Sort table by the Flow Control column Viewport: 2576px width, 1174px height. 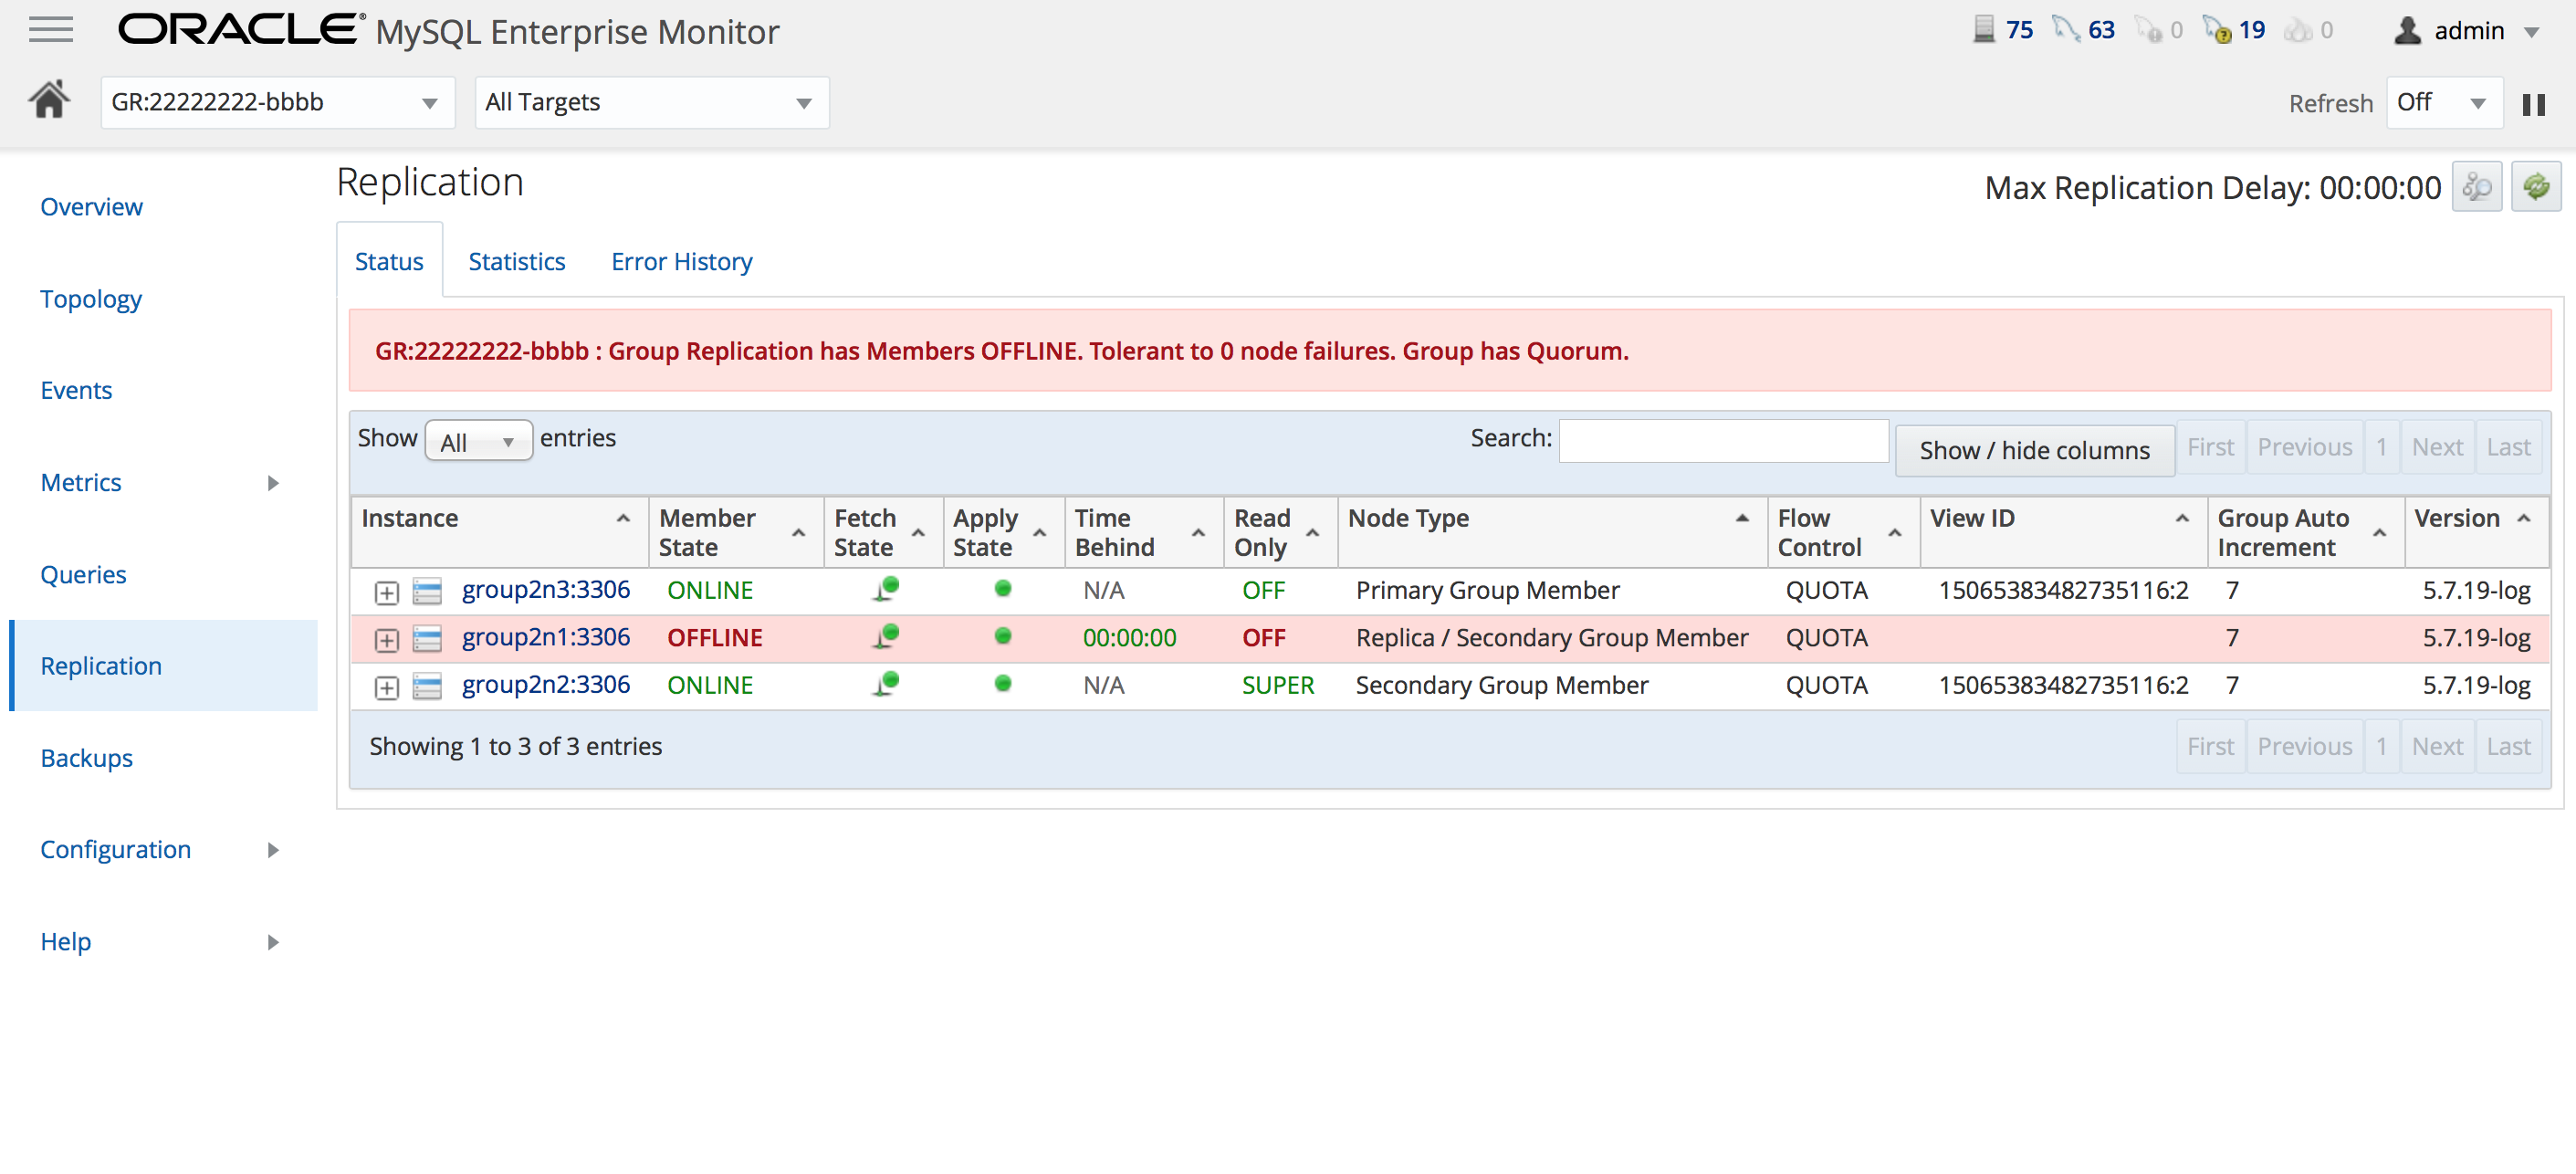click(x=1843, y=532)
